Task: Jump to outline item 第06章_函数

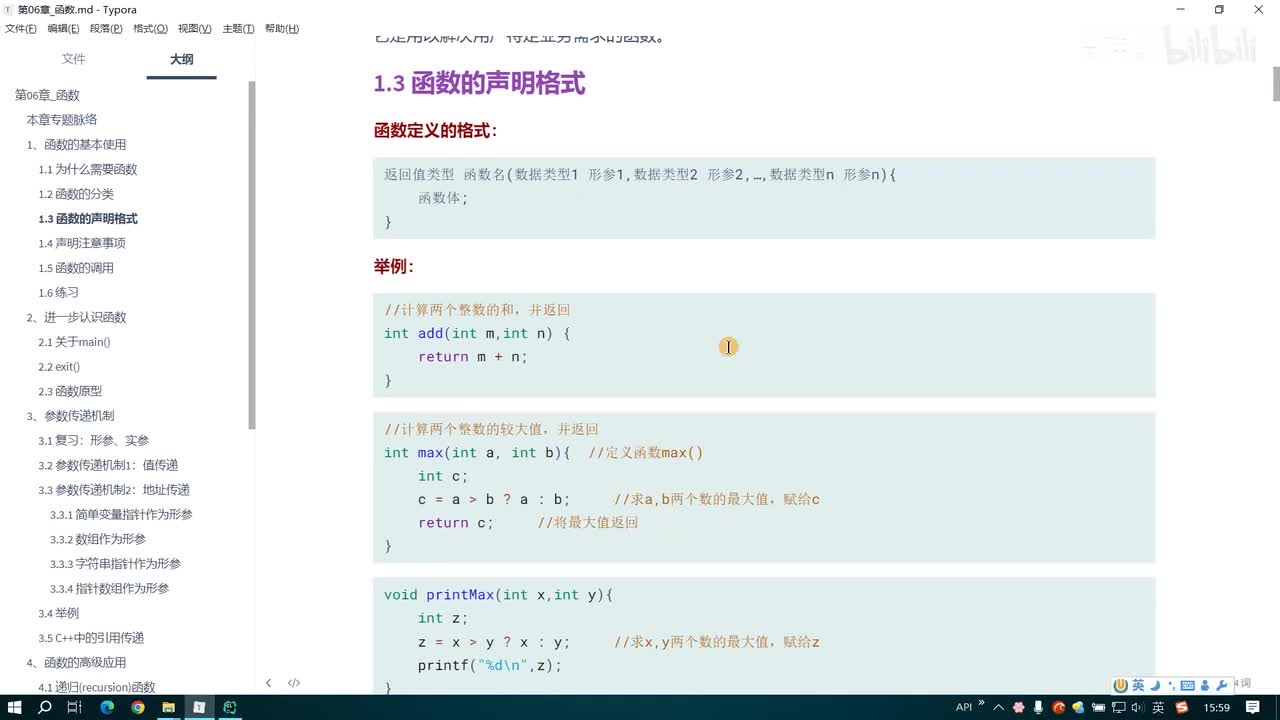Action: point(47,95)
